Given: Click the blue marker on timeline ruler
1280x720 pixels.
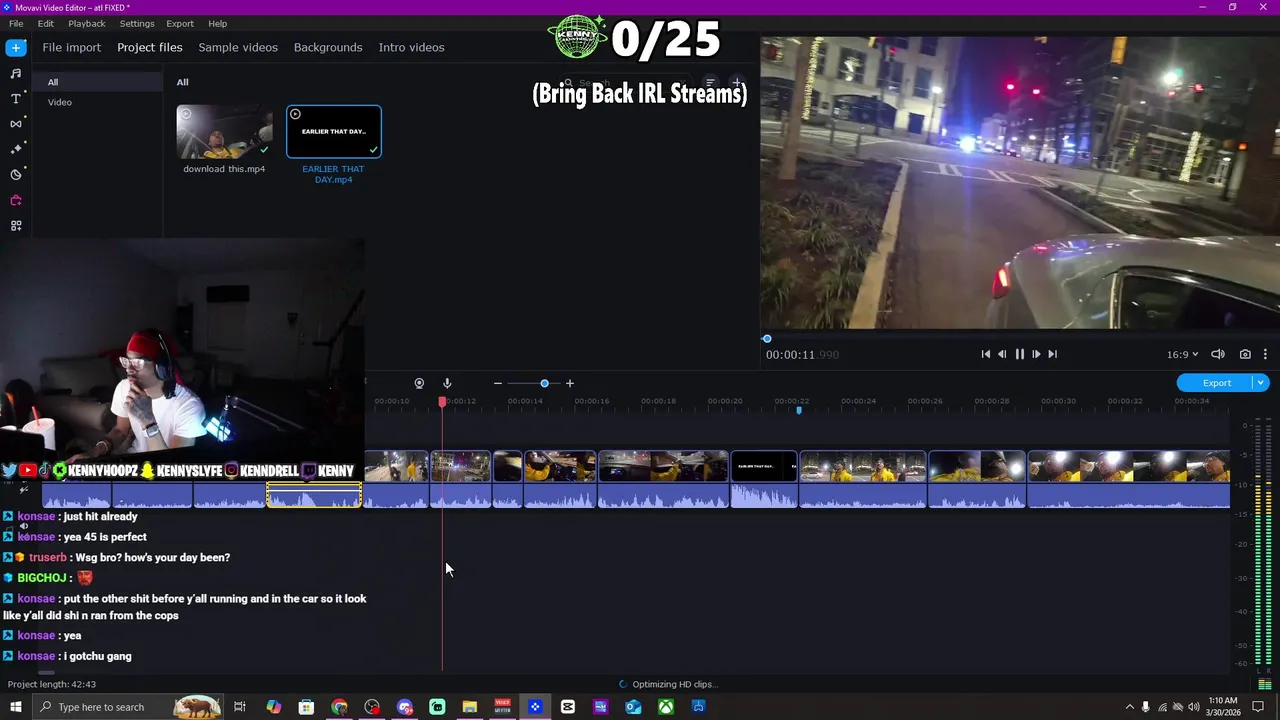Looking at the screenshot, I should 798,410.
